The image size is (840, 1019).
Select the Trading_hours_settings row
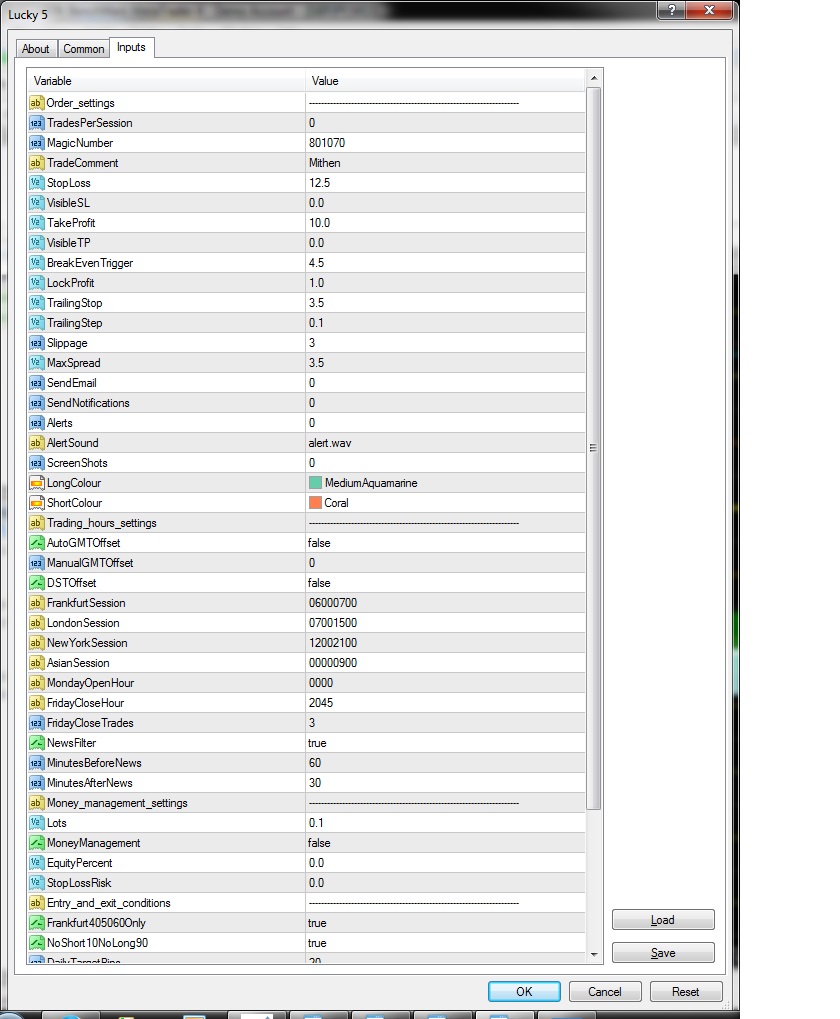(x=306, y=523)
